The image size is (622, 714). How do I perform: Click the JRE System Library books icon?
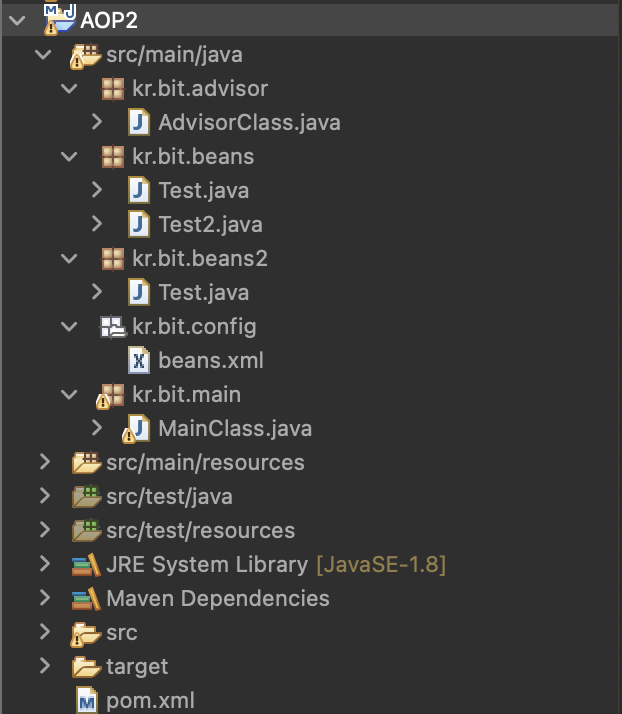[86, 565]
